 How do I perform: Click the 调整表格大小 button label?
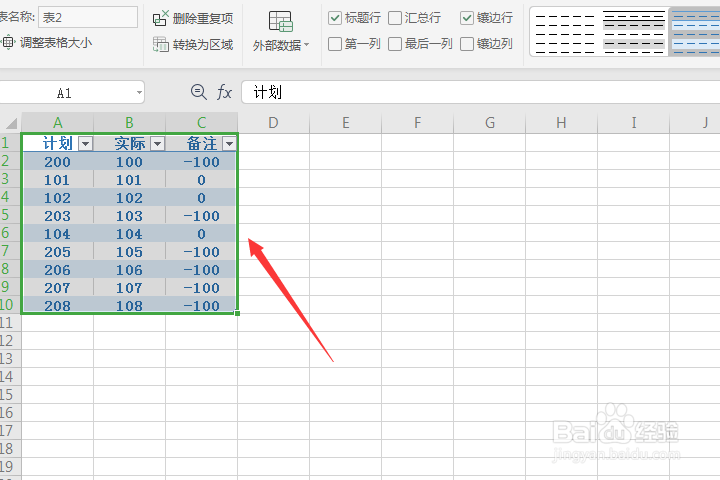56,43
